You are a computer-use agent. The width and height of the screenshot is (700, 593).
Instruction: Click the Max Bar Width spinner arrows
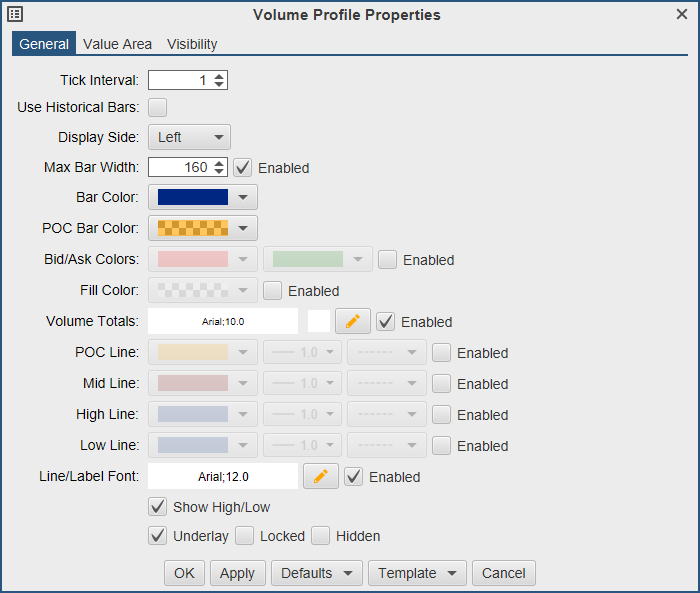pyautogui.click(x=220, y=167)
